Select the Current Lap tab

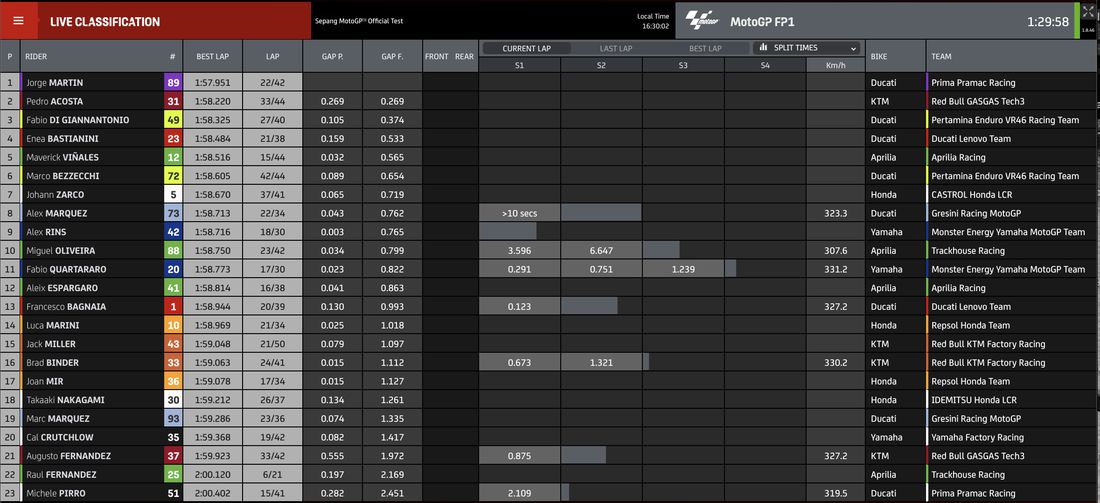(x=527, y=48)
